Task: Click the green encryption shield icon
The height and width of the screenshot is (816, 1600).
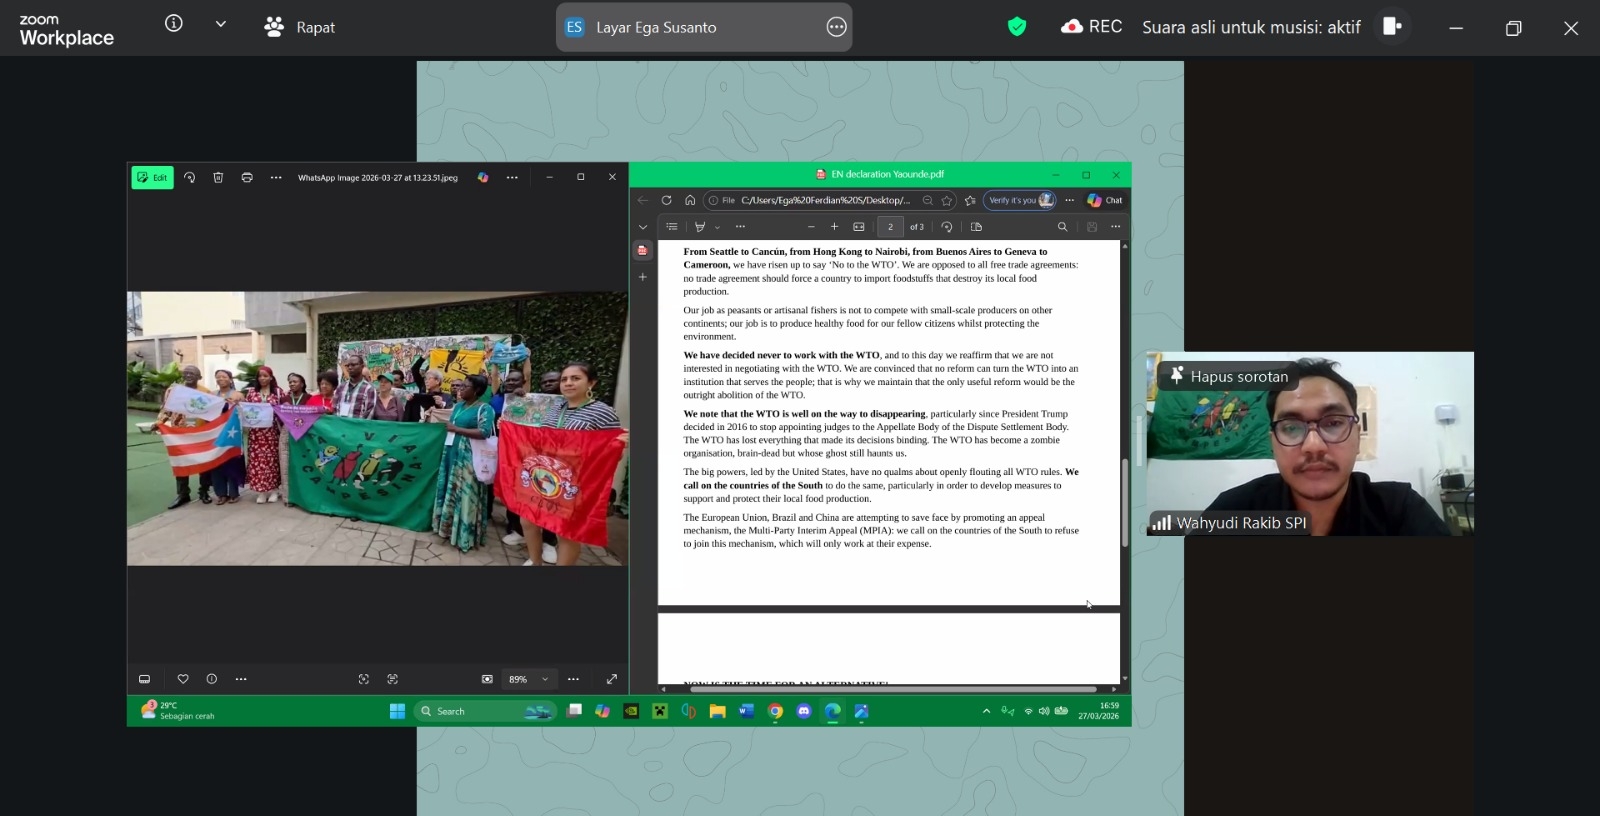Action: tap(1017, 27)
